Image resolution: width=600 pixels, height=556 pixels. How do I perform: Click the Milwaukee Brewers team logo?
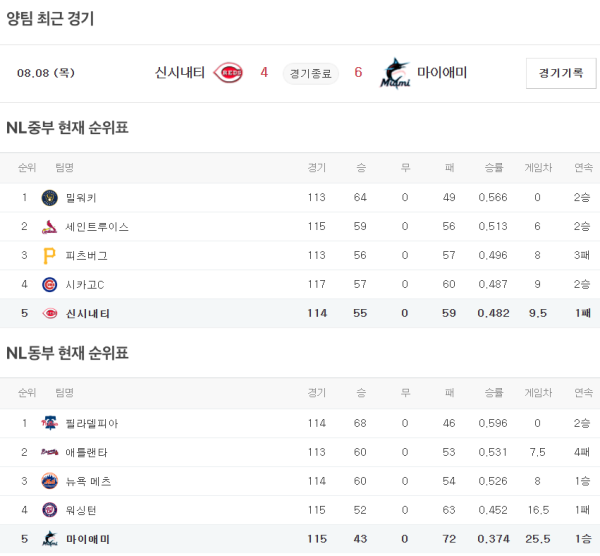click(x=49, y=198)
